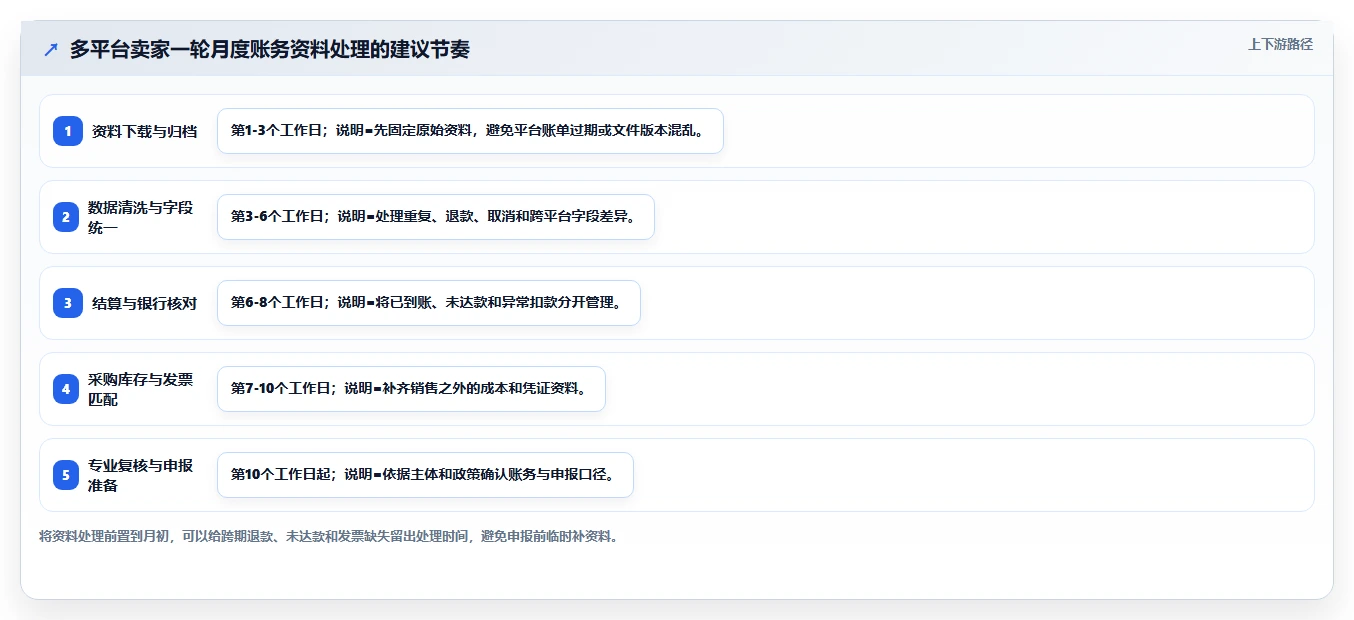Click the 结算与银行核对 step title
This screenshot has width=1354, height=620.
click(144, 303)
